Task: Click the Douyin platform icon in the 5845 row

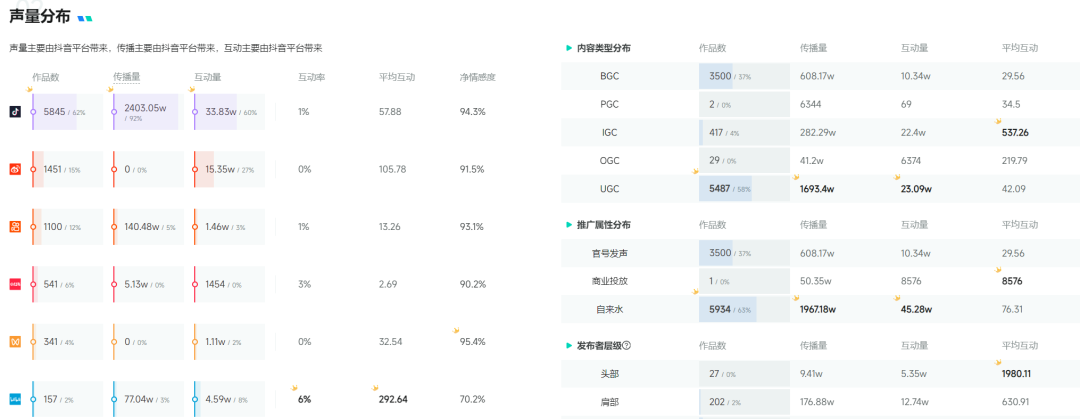Action: click(x=15, y=112)
